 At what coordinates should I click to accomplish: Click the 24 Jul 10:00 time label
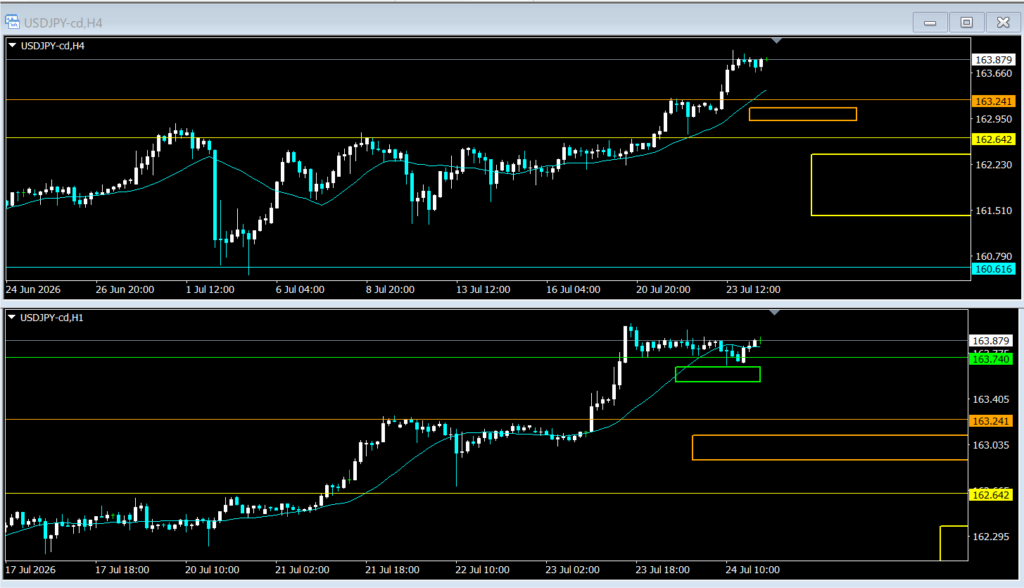coord(752,570)
